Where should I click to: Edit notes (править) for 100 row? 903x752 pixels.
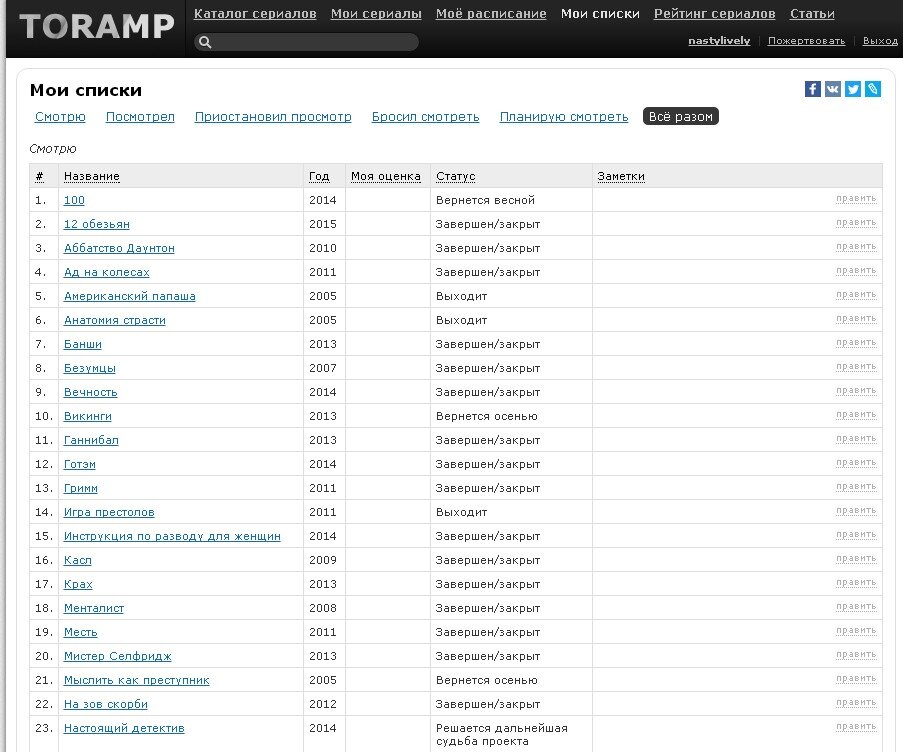[x=856, y=199]
